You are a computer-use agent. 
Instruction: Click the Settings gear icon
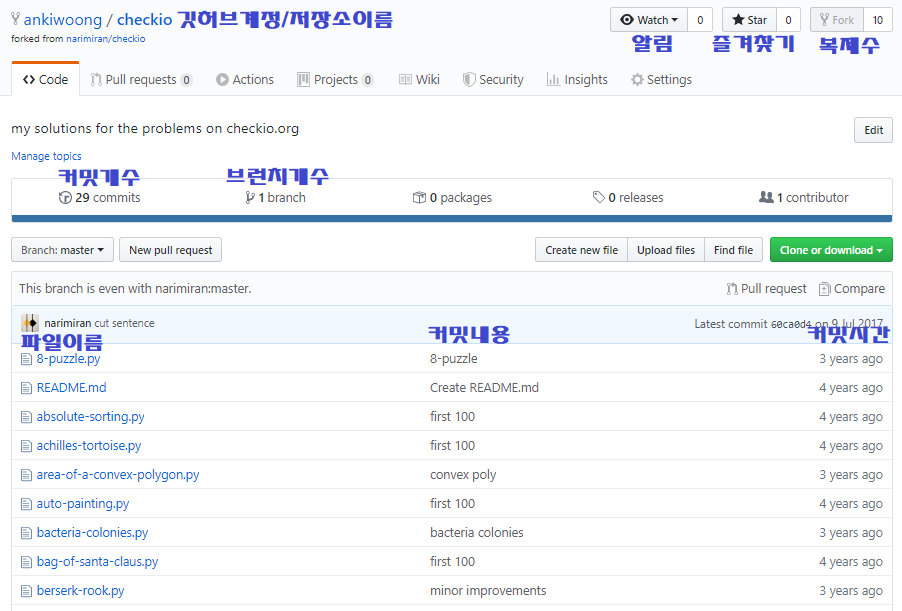(x=637, y=79)
